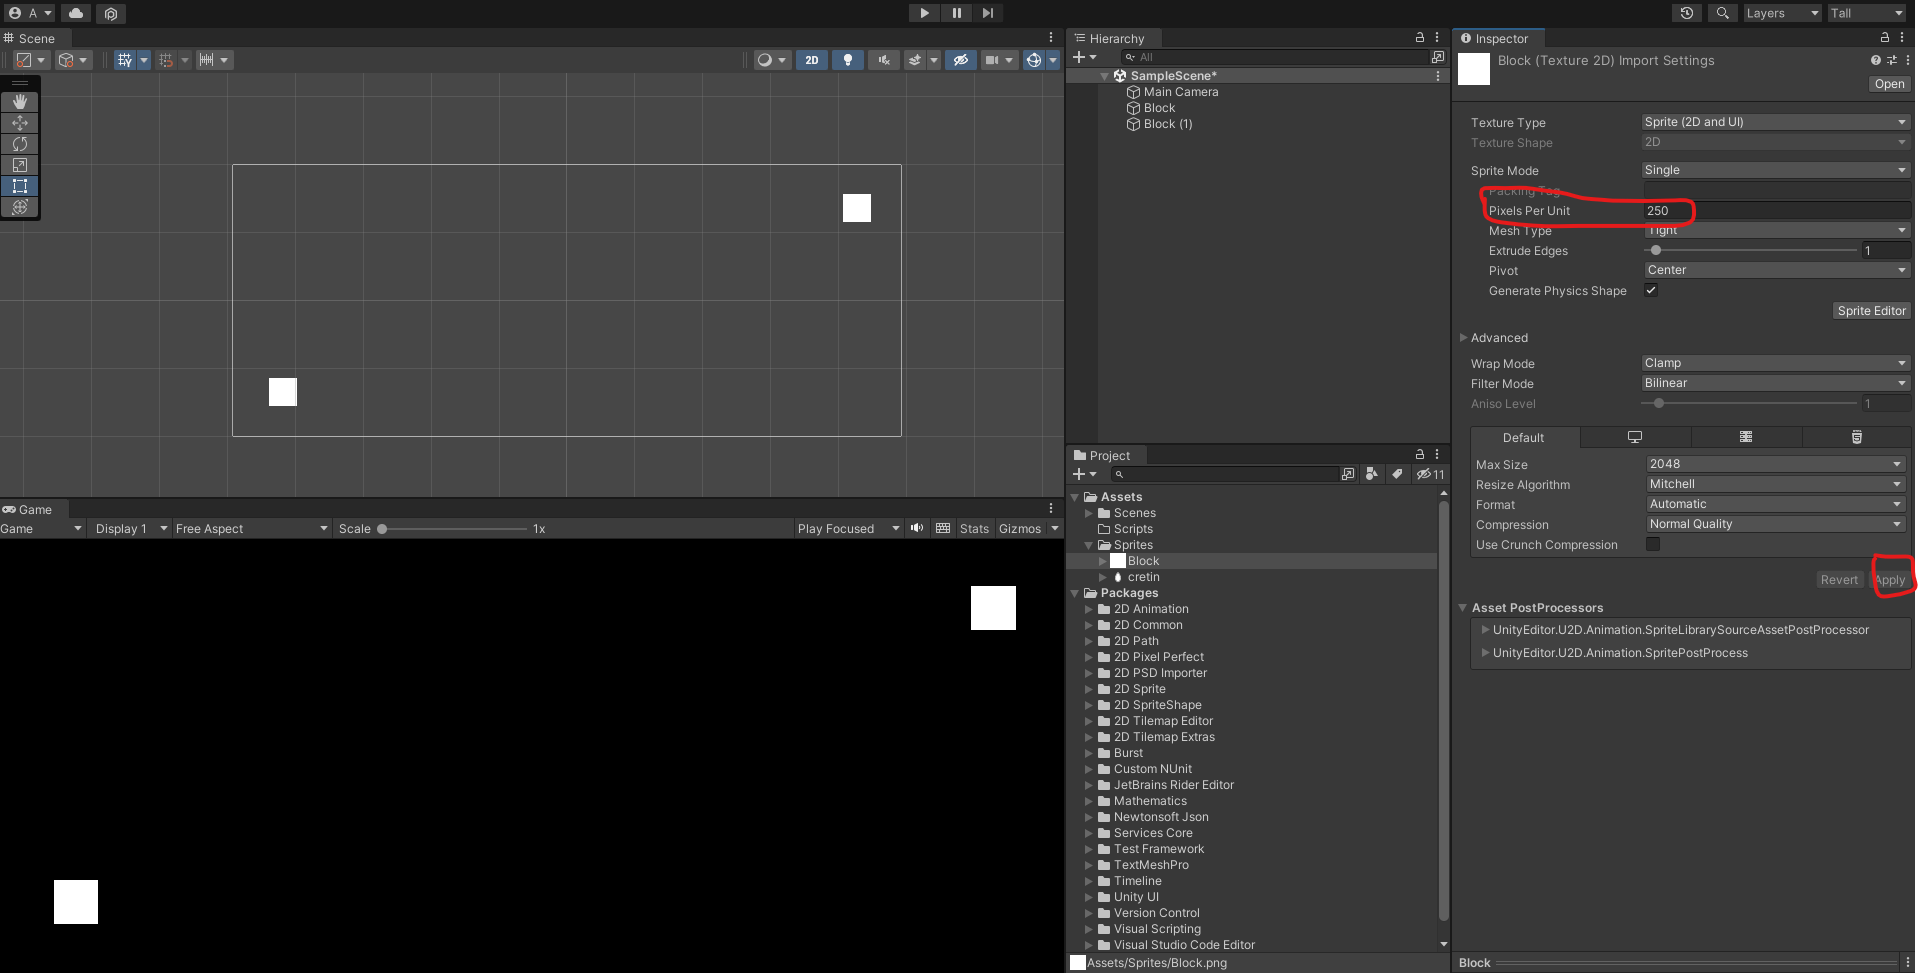Open Compression dropdown
The width and height of the screenshot is (1919, 973).
click(1776, 524)
